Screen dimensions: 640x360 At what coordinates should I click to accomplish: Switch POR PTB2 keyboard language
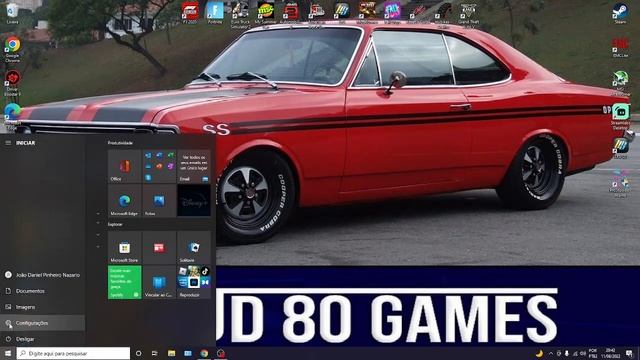click(593, 353)
